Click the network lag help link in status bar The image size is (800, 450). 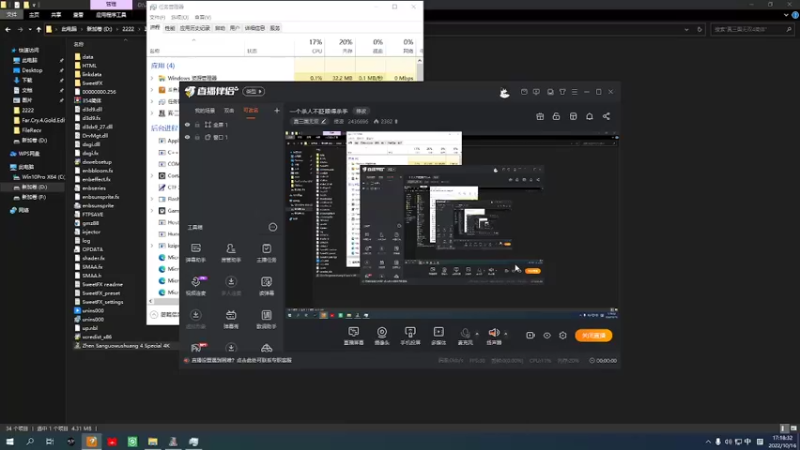[x=241, y=360]
